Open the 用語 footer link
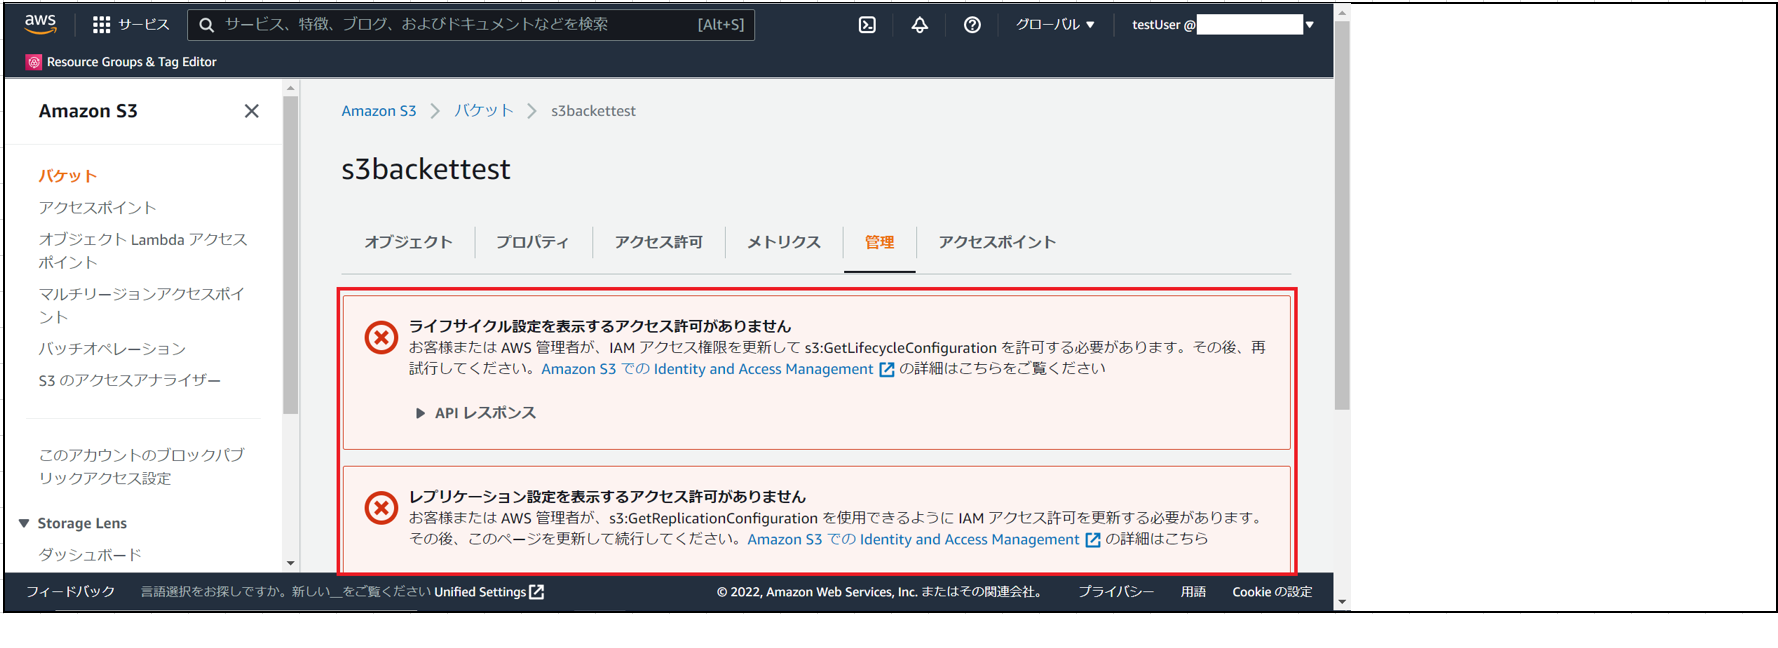The image size is (1778, 648). click(1193, 592)
